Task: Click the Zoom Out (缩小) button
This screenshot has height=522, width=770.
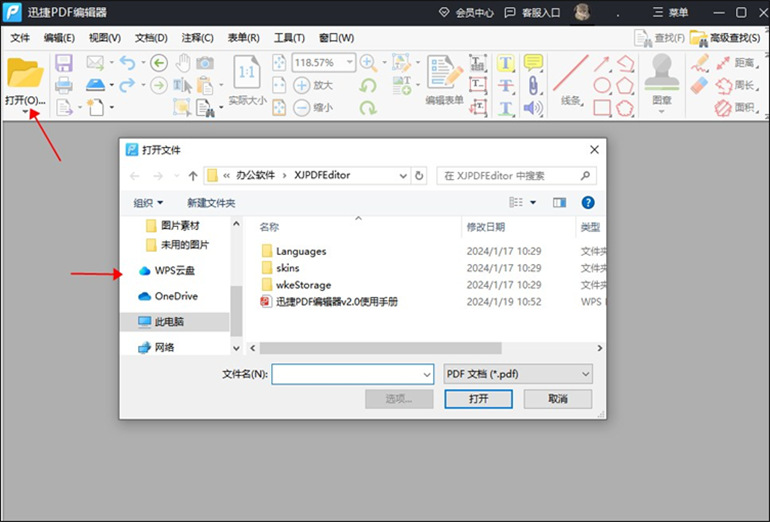Action: [x=313, y=108]
